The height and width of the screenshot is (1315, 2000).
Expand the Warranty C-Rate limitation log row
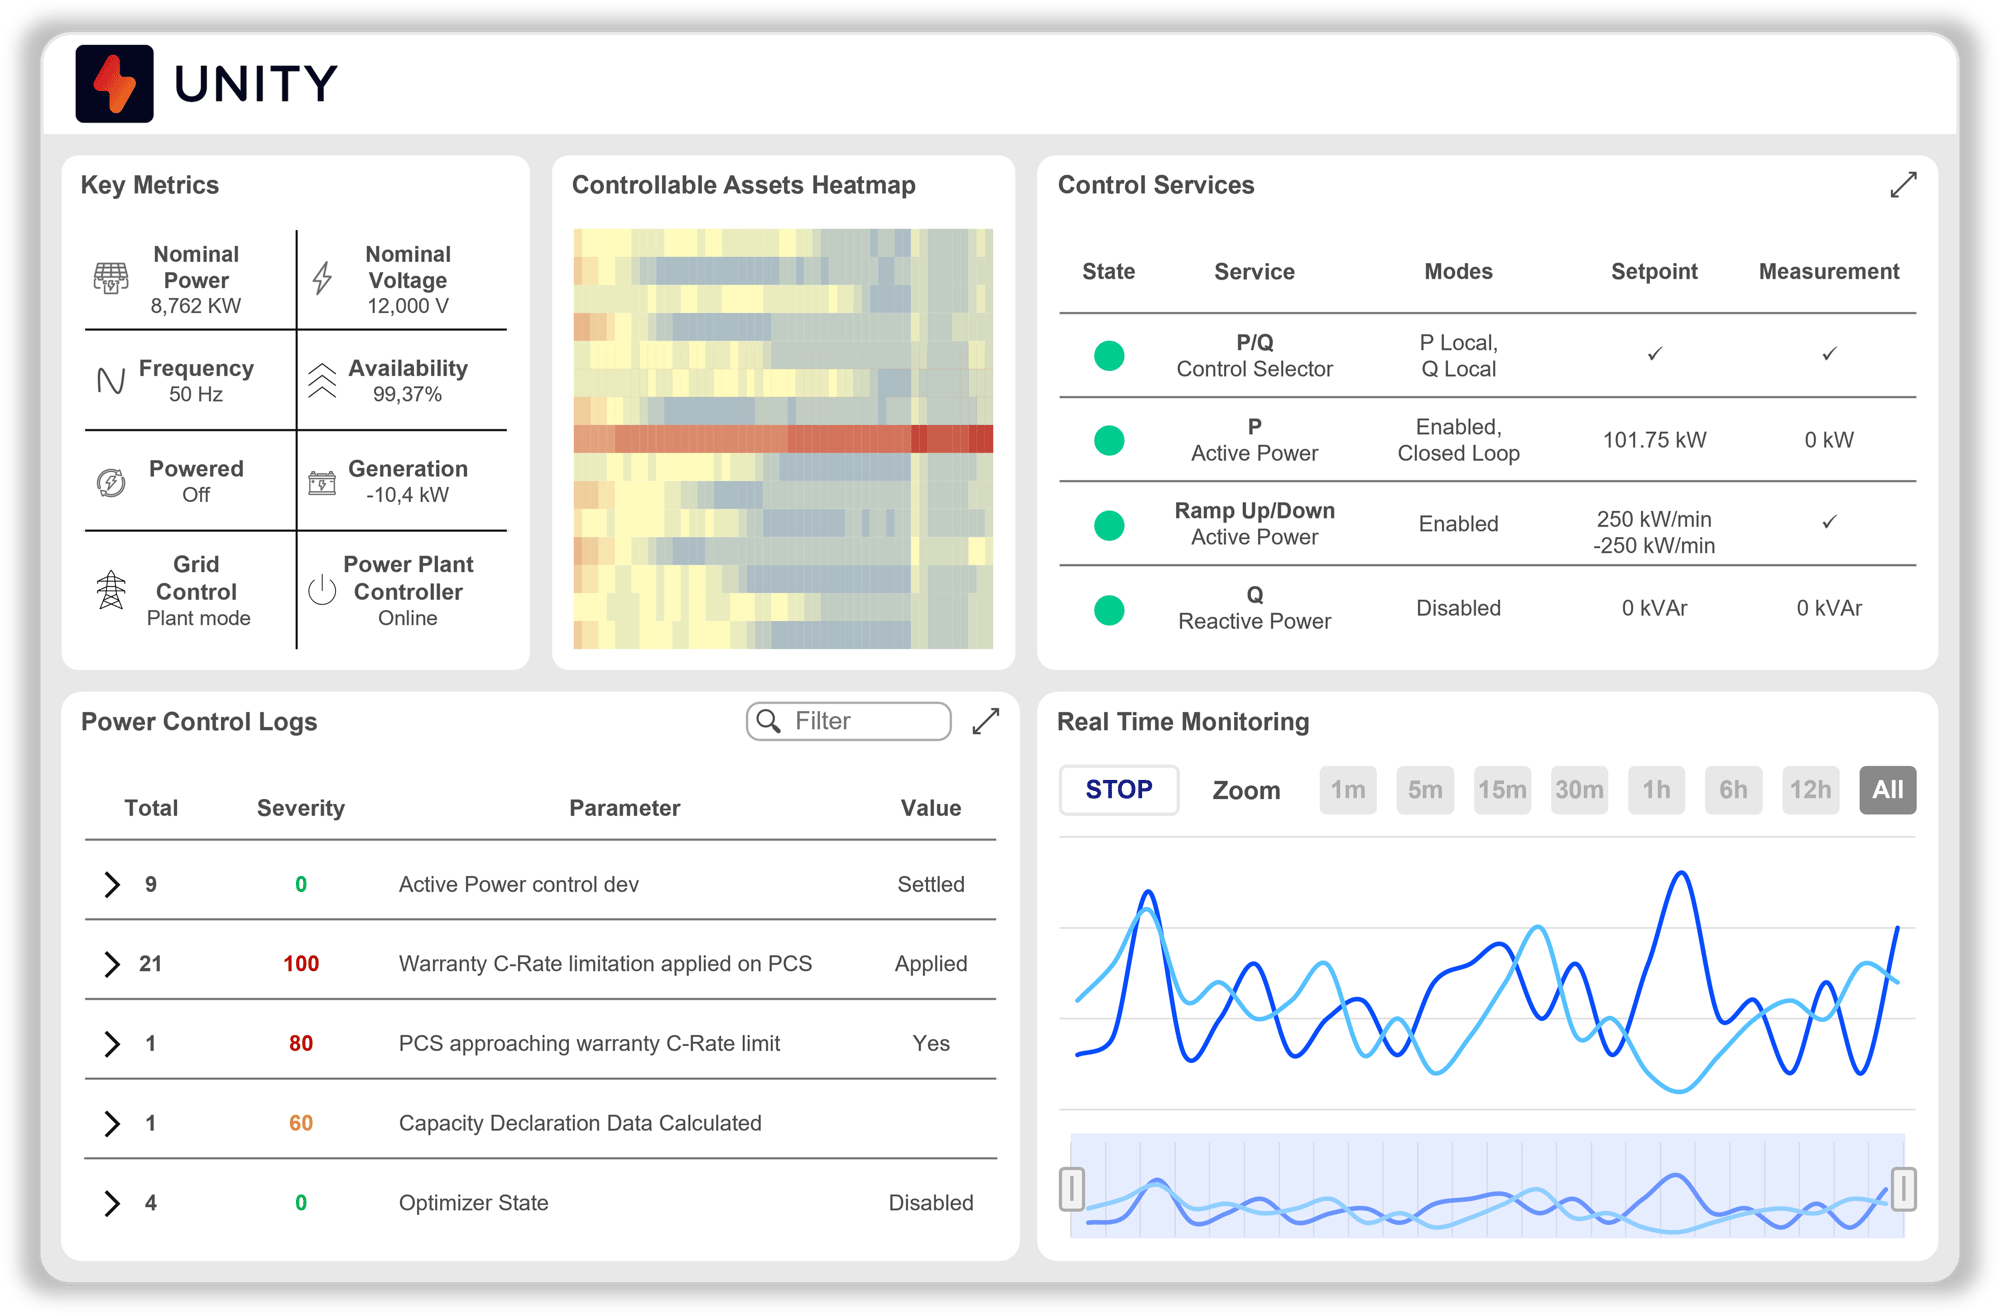(x=112, y=964)
